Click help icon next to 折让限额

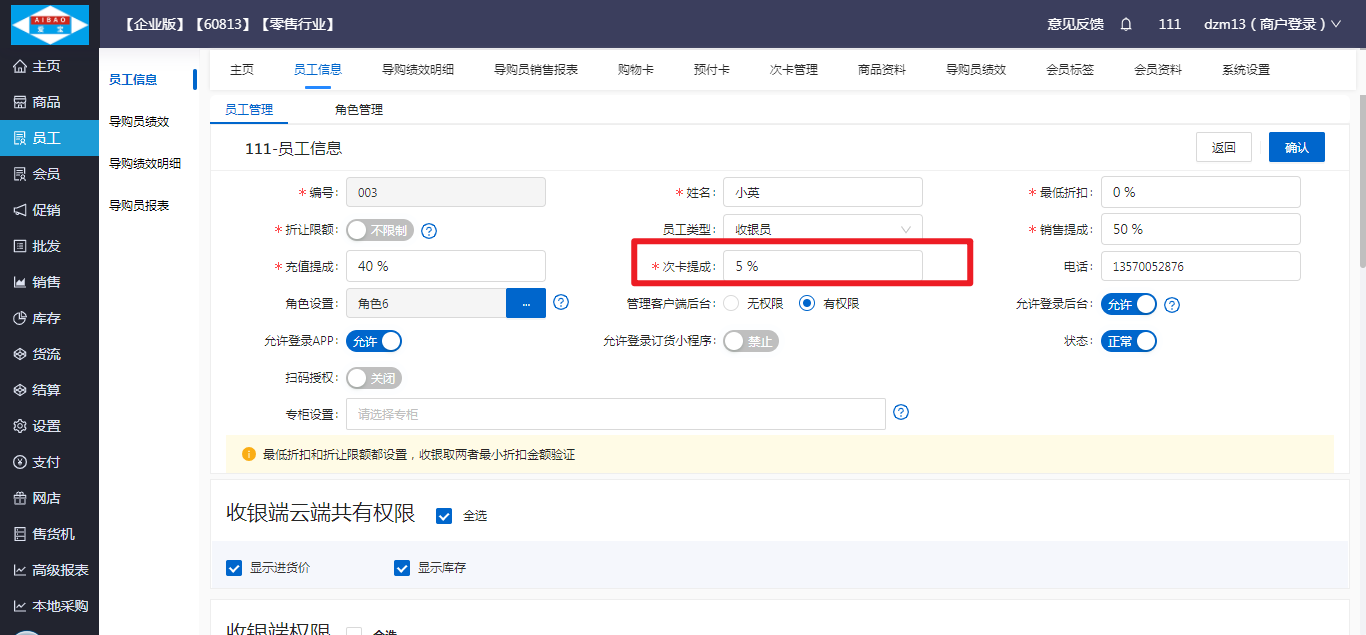click(429, 231)
